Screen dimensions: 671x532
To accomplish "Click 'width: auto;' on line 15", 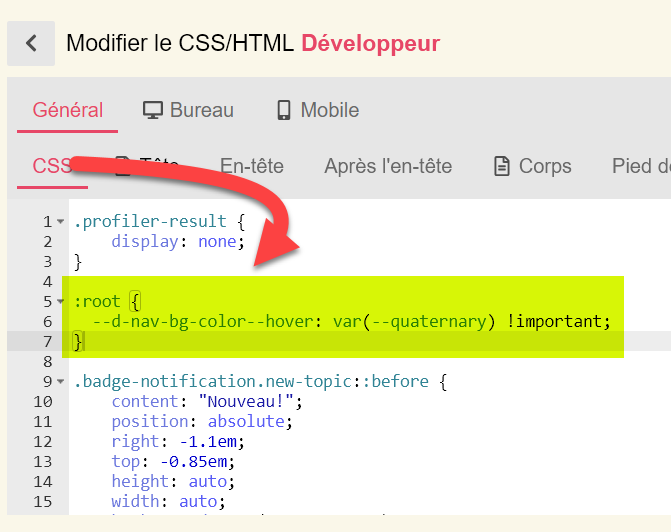I will 169,501.
